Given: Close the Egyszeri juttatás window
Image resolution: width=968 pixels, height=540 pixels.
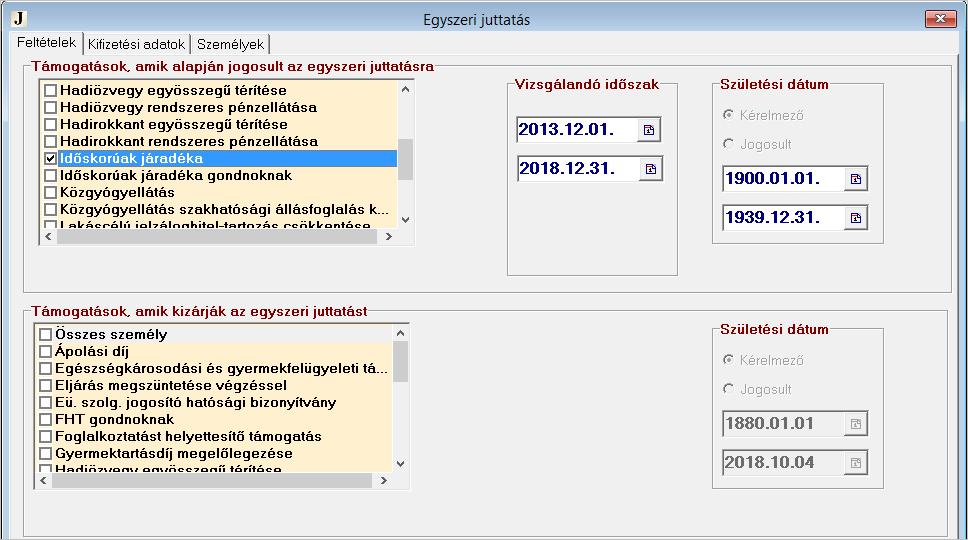Looking at the screenshot, I should click(x=940, y=19).
